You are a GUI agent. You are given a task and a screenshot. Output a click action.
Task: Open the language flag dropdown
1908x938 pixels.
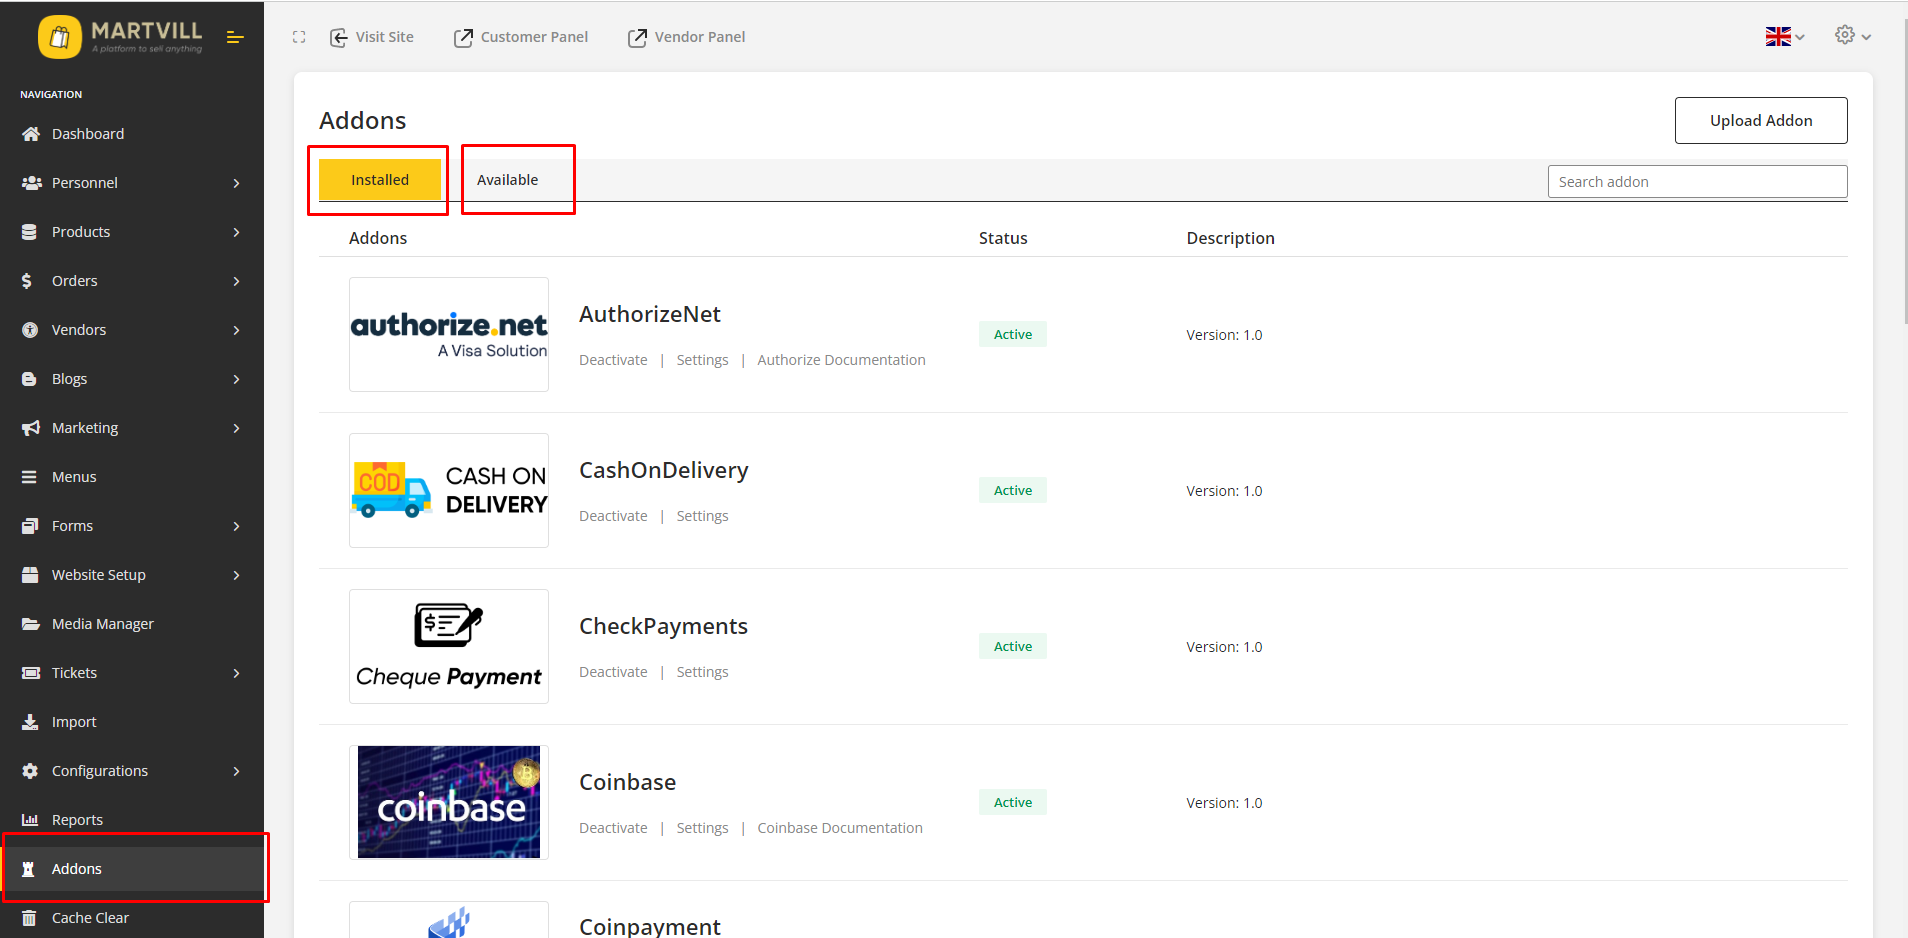coord(1783,37)
